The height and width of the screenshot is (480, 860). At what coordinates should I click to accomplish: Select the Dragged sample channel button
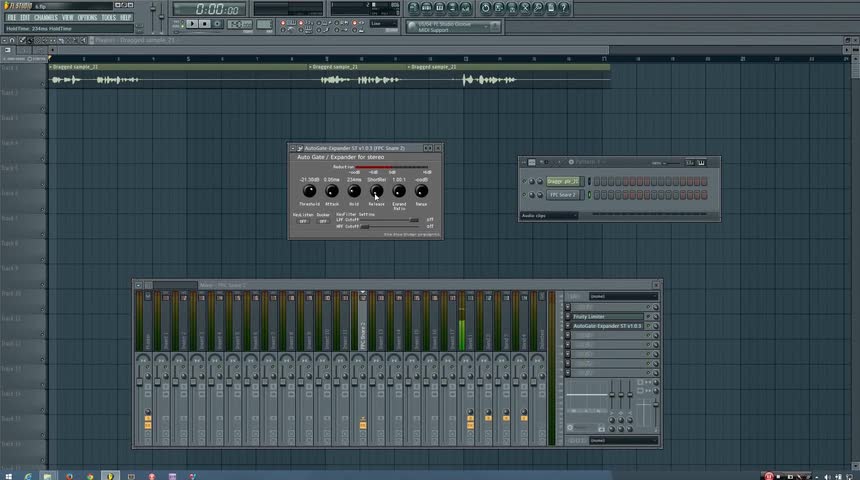pyautogui.click(x=563, y=181)
